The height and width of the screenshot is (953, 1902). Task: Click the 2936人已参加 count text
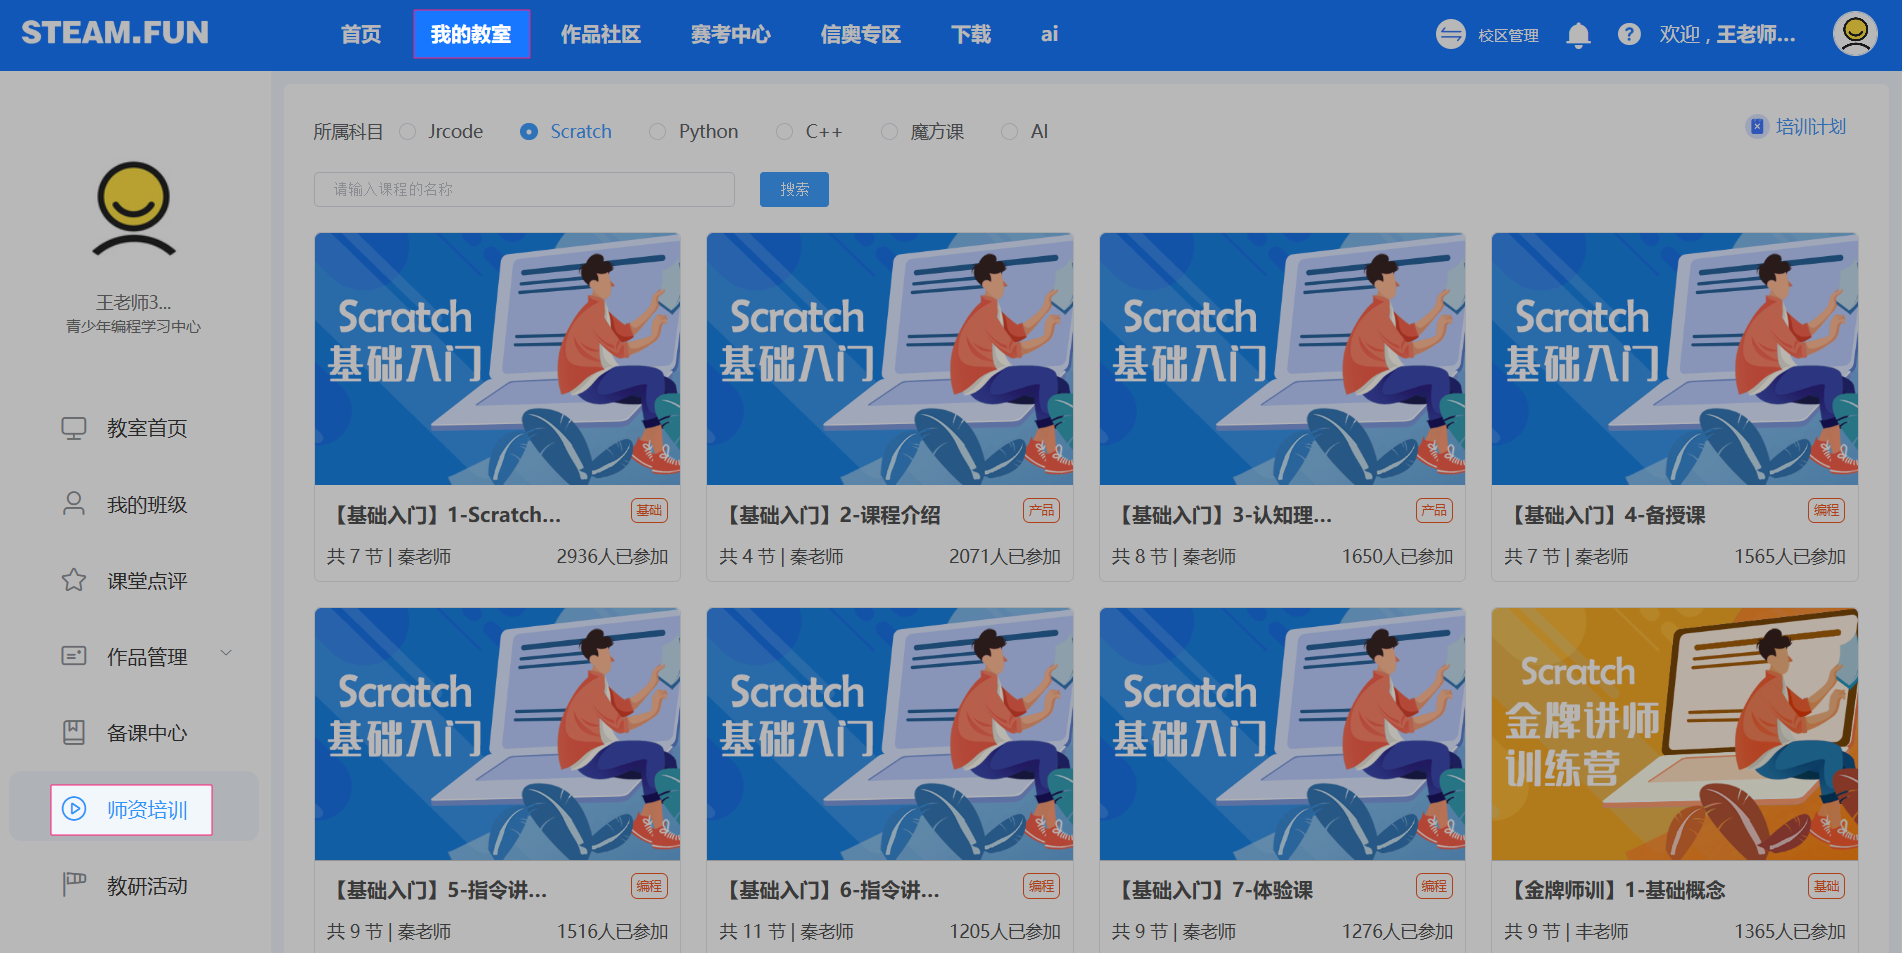[612, 556]
